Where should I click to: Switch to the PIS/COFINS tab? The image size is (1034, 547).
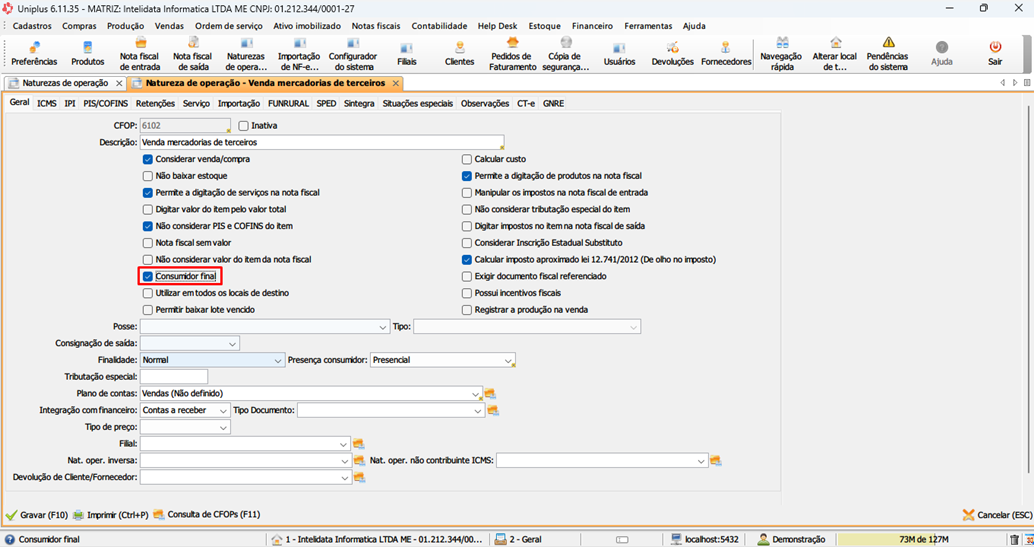coord(106,104)
